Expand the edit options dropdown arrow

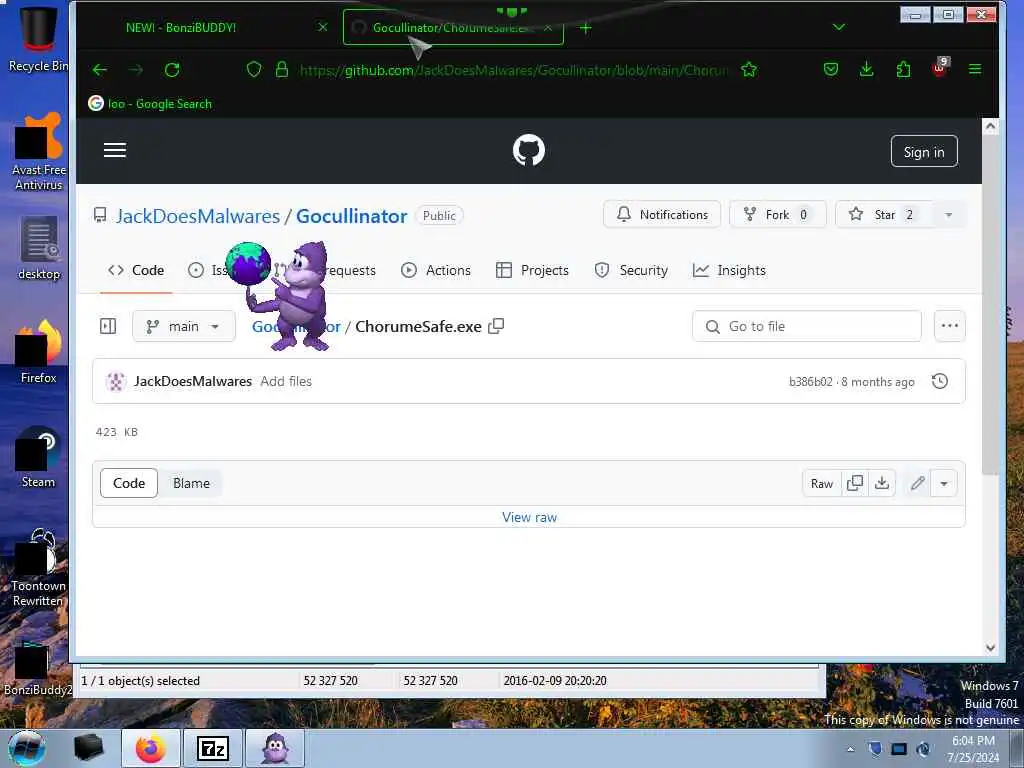[944, 484]
